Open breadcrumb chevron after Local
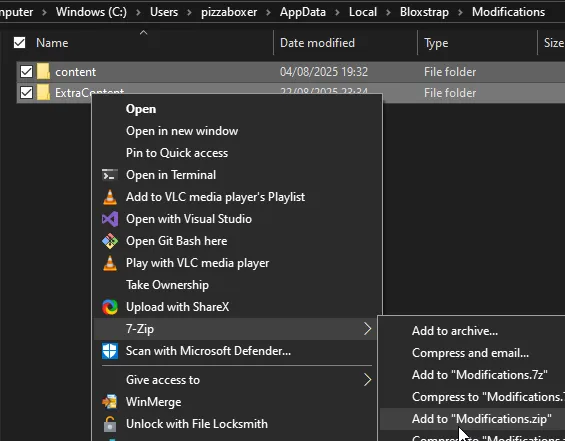 [388, 12]
